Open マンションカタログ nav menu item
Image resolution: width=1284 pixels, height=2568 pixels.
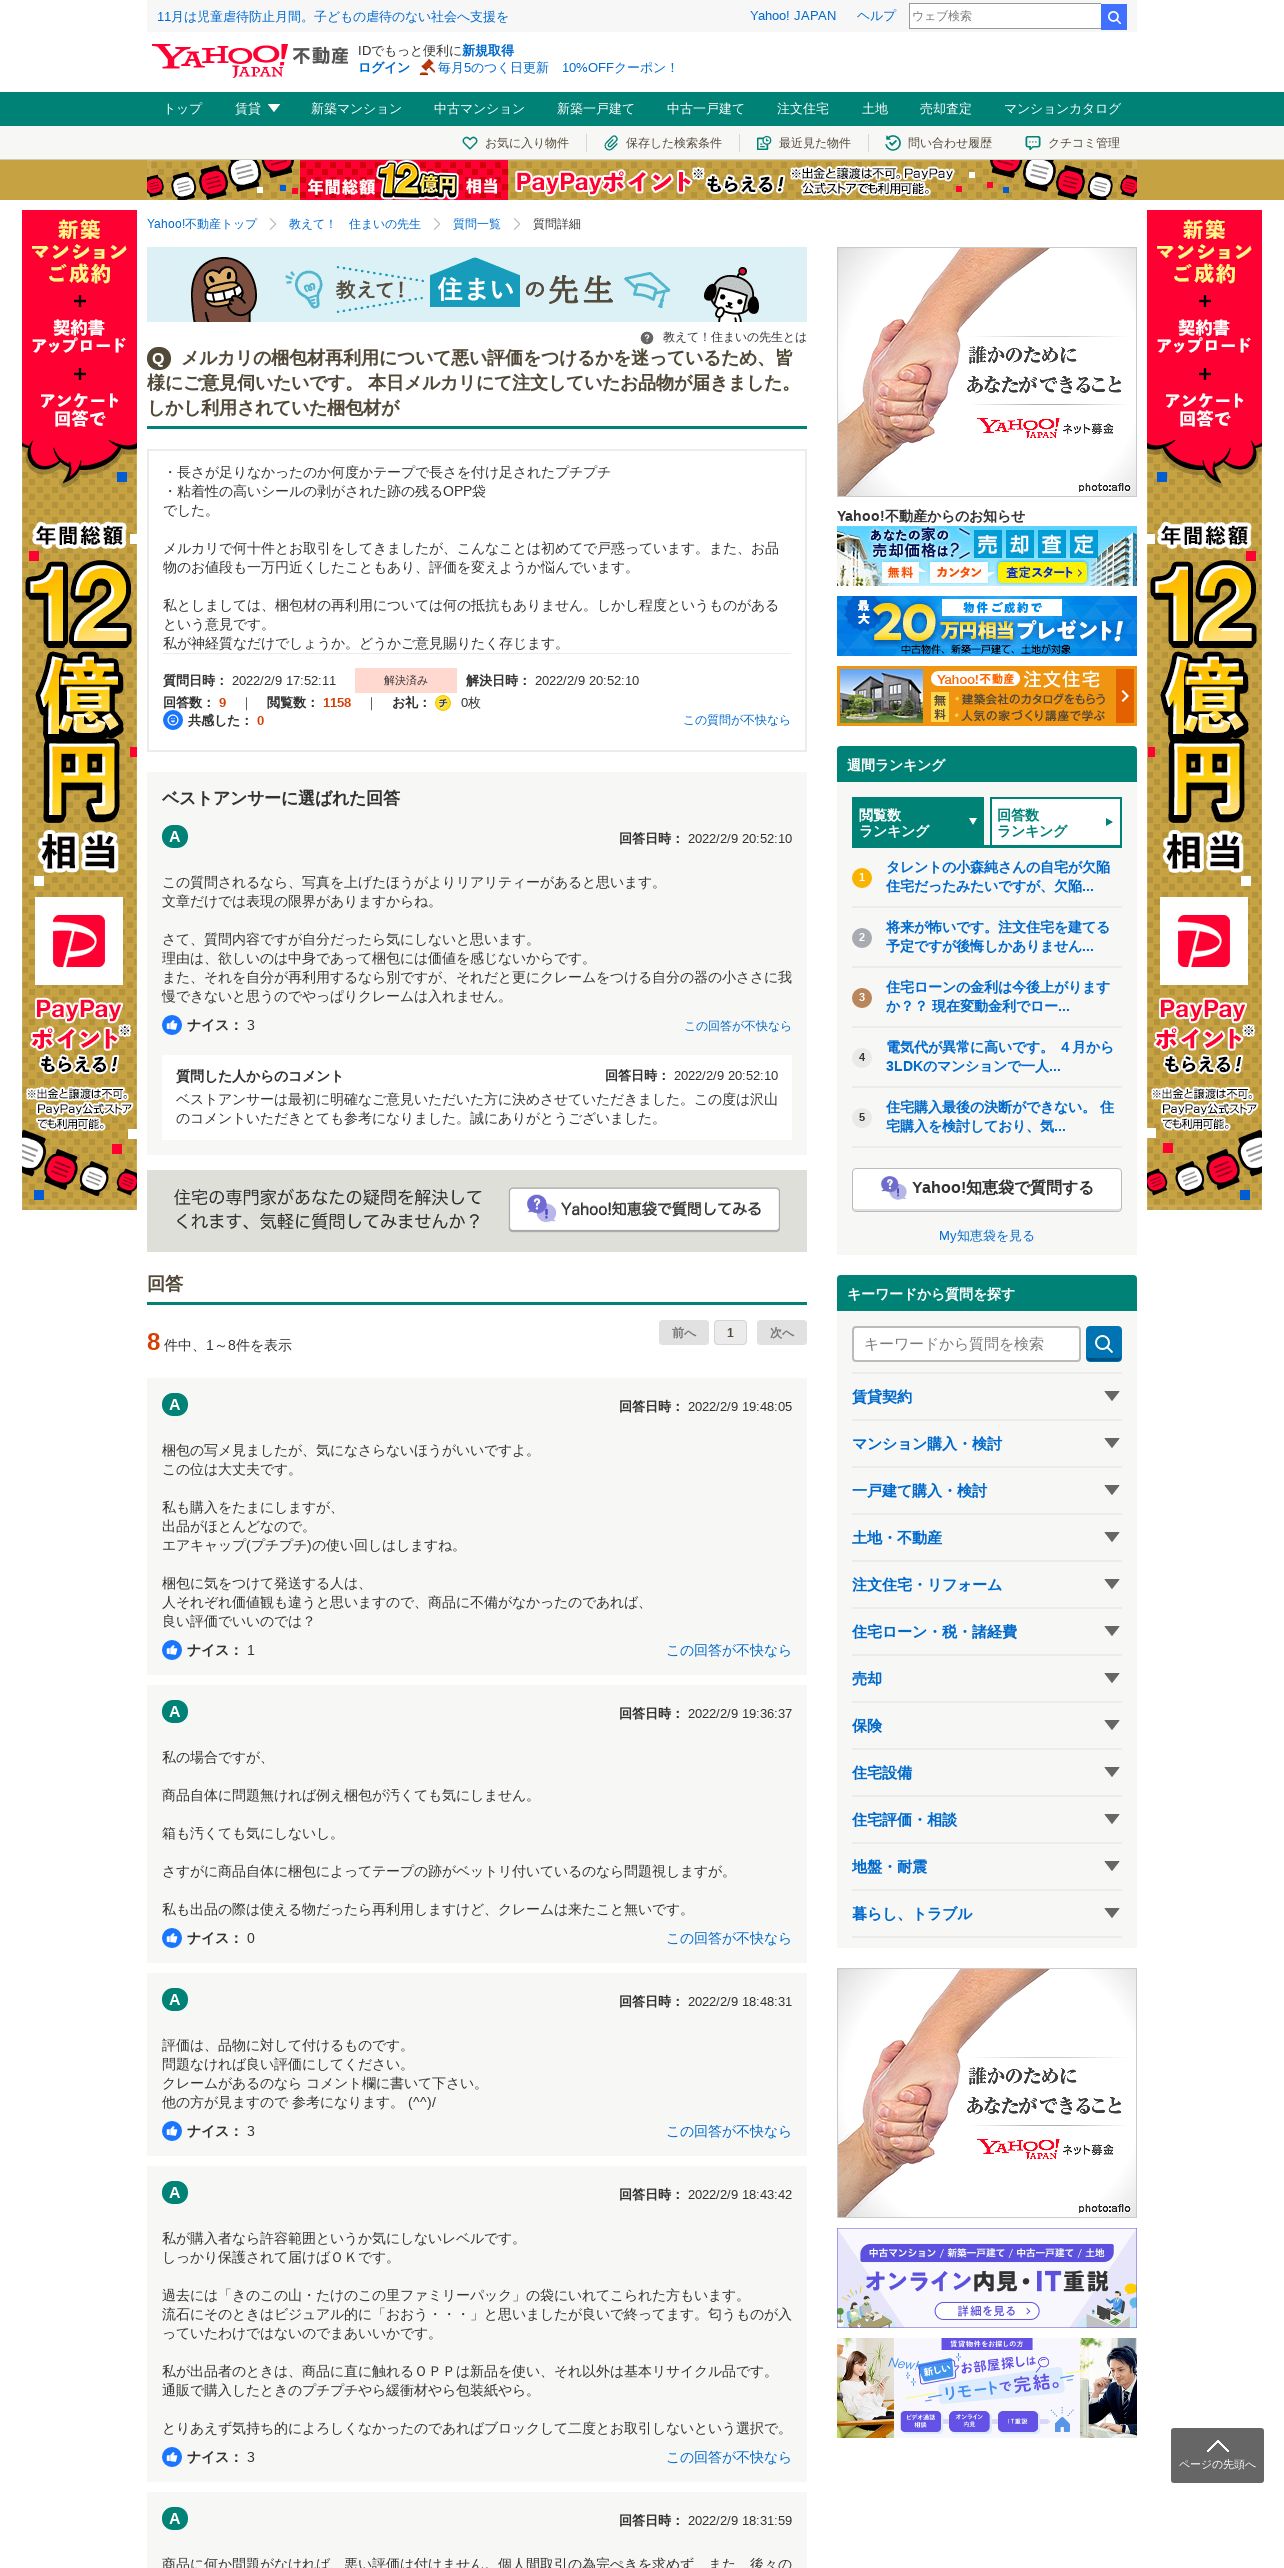pyautogui.click(x=1062, y=109)
